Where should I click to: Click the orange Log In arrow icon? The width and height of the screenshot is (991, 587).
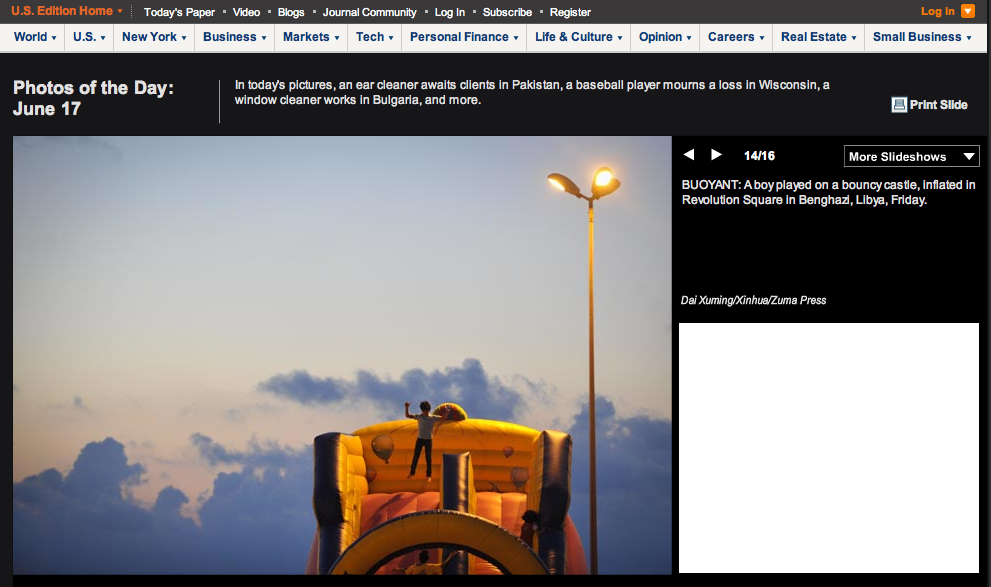(967, 12)
